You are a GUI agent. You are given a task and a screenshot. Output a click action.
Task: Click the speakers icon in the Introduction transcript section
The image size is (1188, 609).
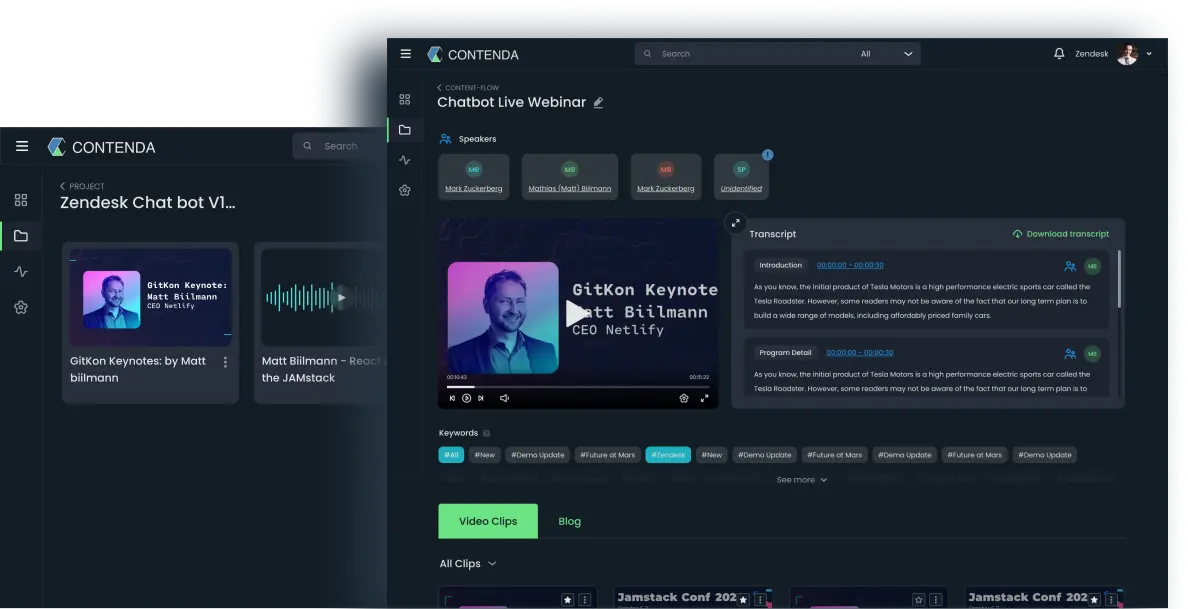click(x=1070, y=266)
